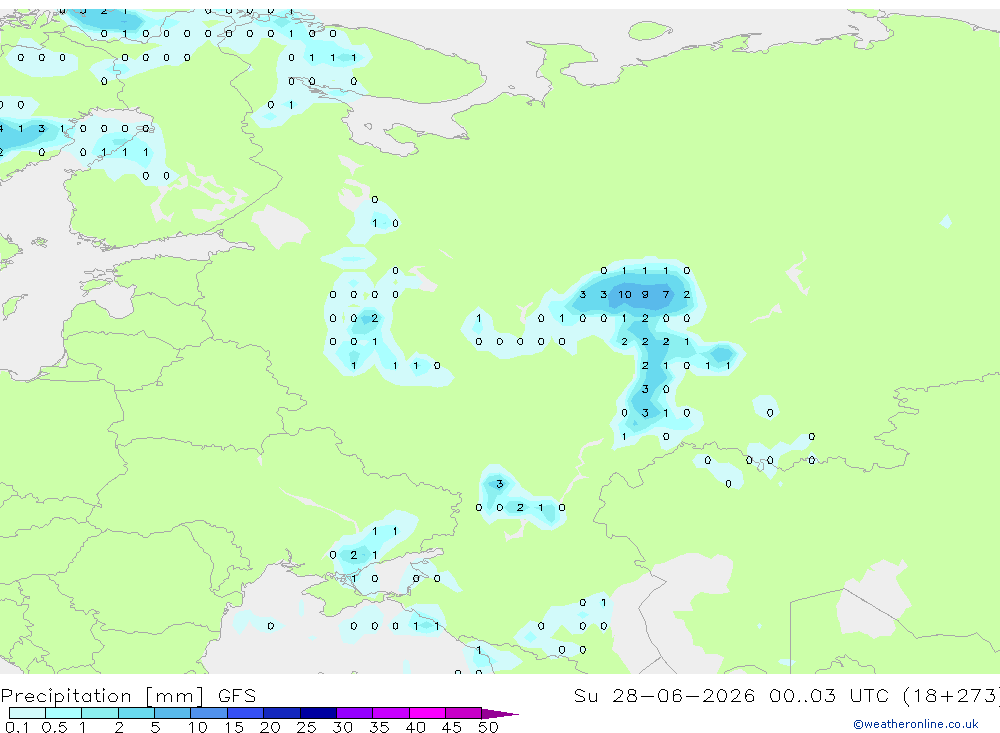
Task: Click the 40–45 mm magenta legend swatch
Action: (427, 713)
